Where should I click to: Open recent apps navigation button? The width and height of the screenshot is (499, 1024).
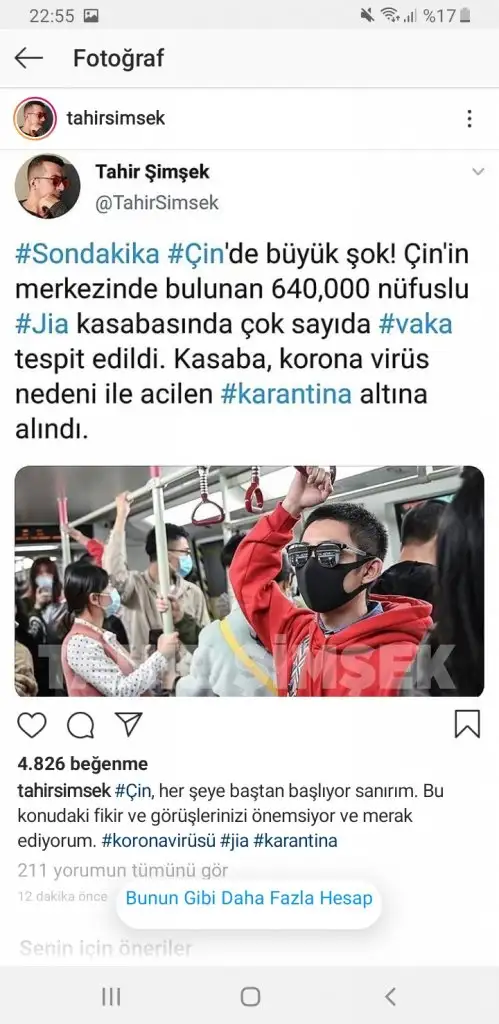112,997
